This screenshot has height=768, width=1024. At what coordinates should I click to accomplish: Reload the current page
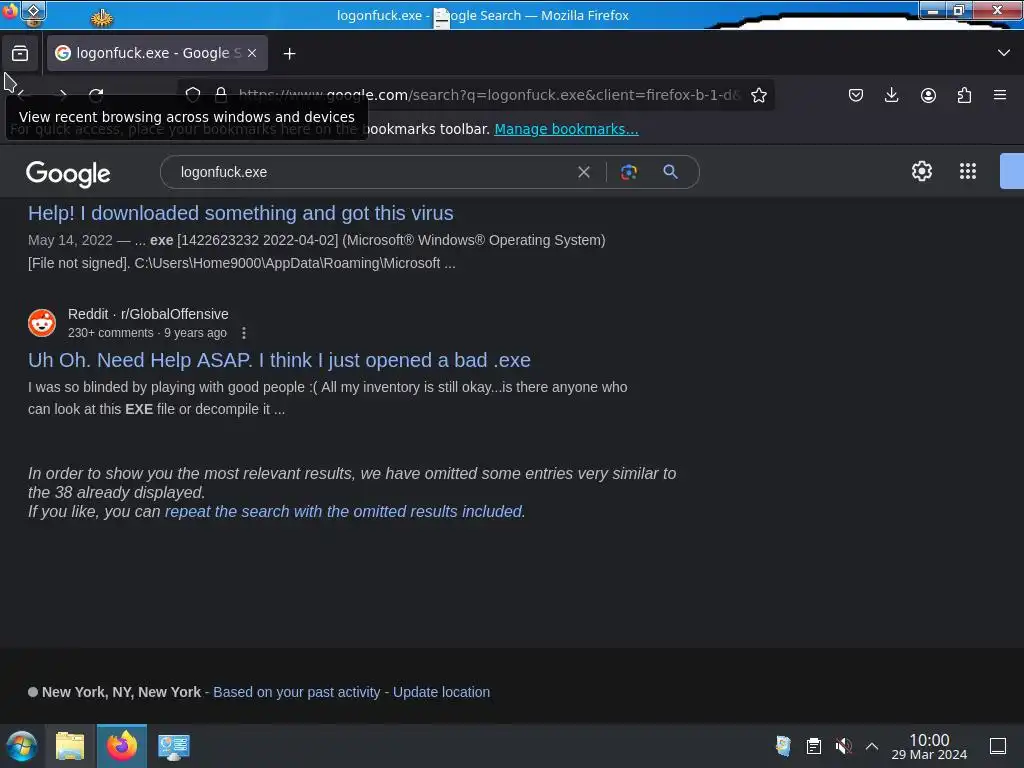click(96, 95)
